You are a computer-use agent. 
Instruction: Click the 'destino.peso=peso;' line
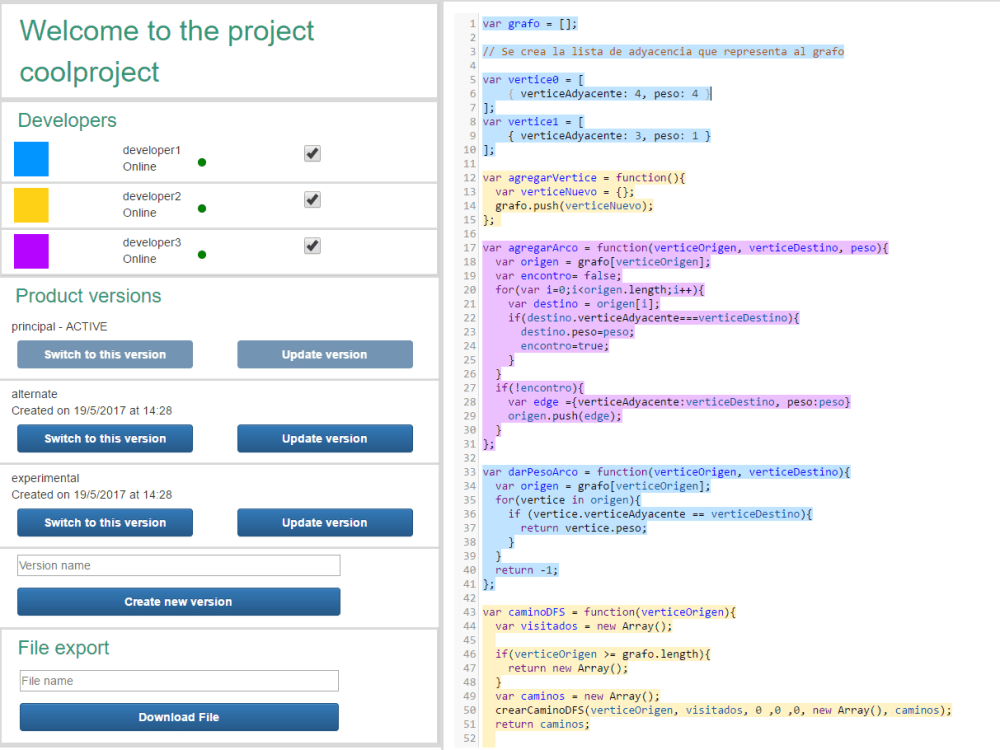tap(577, 332)
